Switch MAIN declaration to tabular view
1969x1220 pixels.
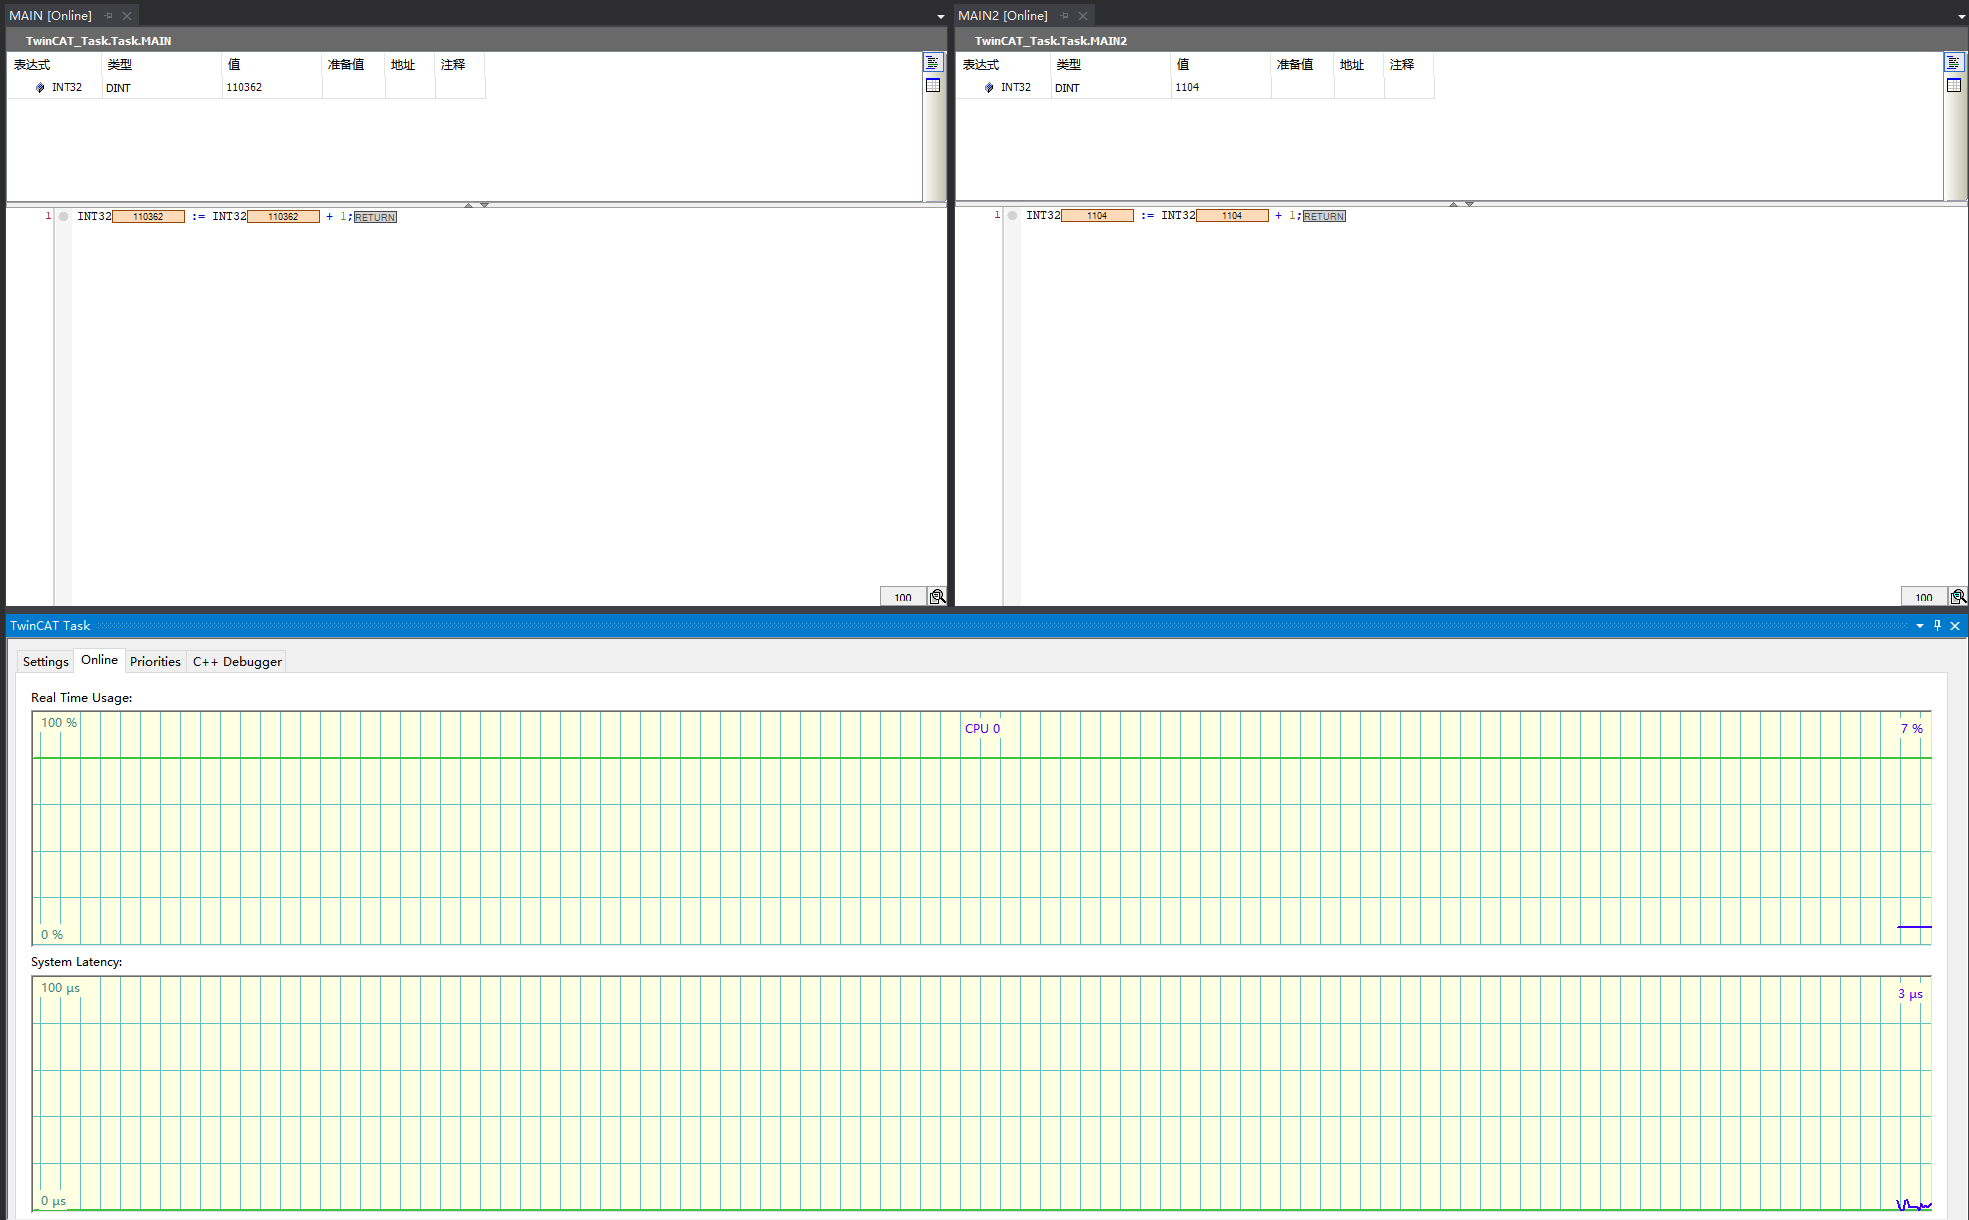[932, 86]
